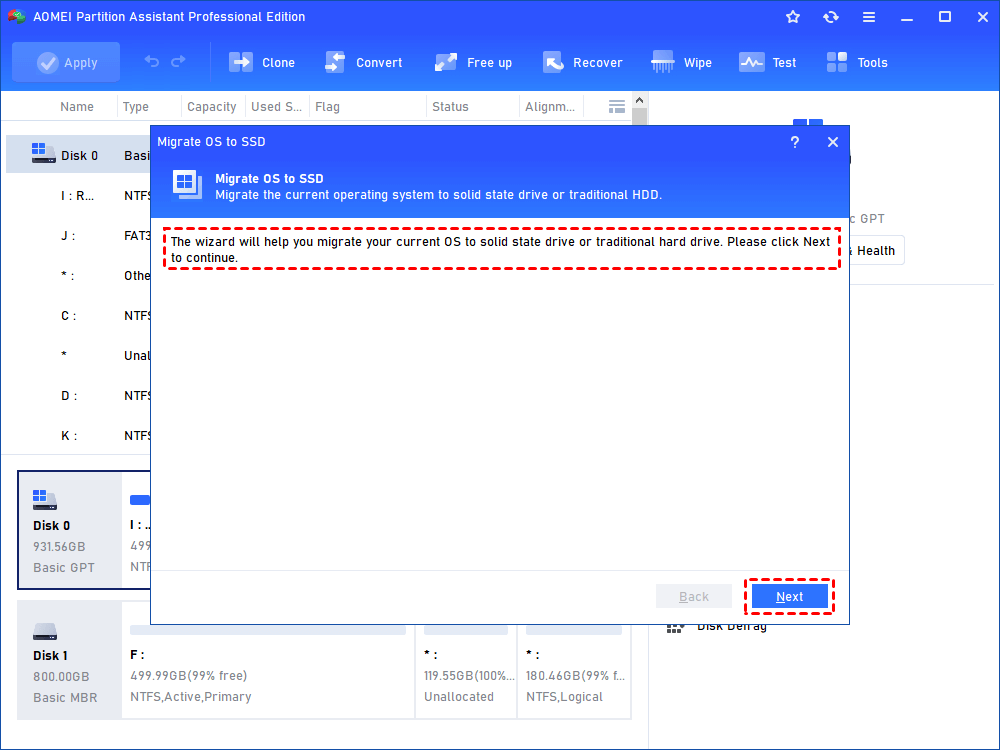Image resolution: width=1000 pixels, height=750 pixels.
Task: Open the hamburger main menu
Action: [x=869, y=16]
